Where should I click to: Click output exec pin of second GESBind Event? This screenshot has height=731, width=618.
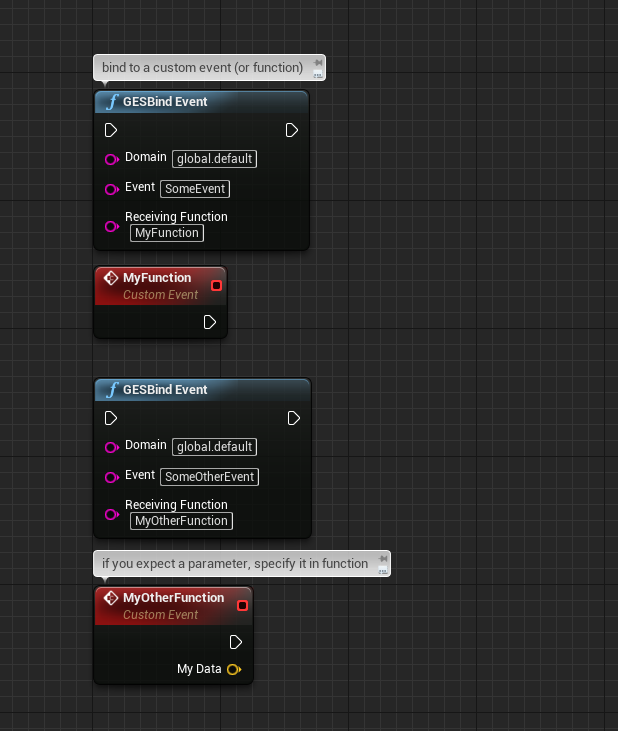(x=293, y=418)
